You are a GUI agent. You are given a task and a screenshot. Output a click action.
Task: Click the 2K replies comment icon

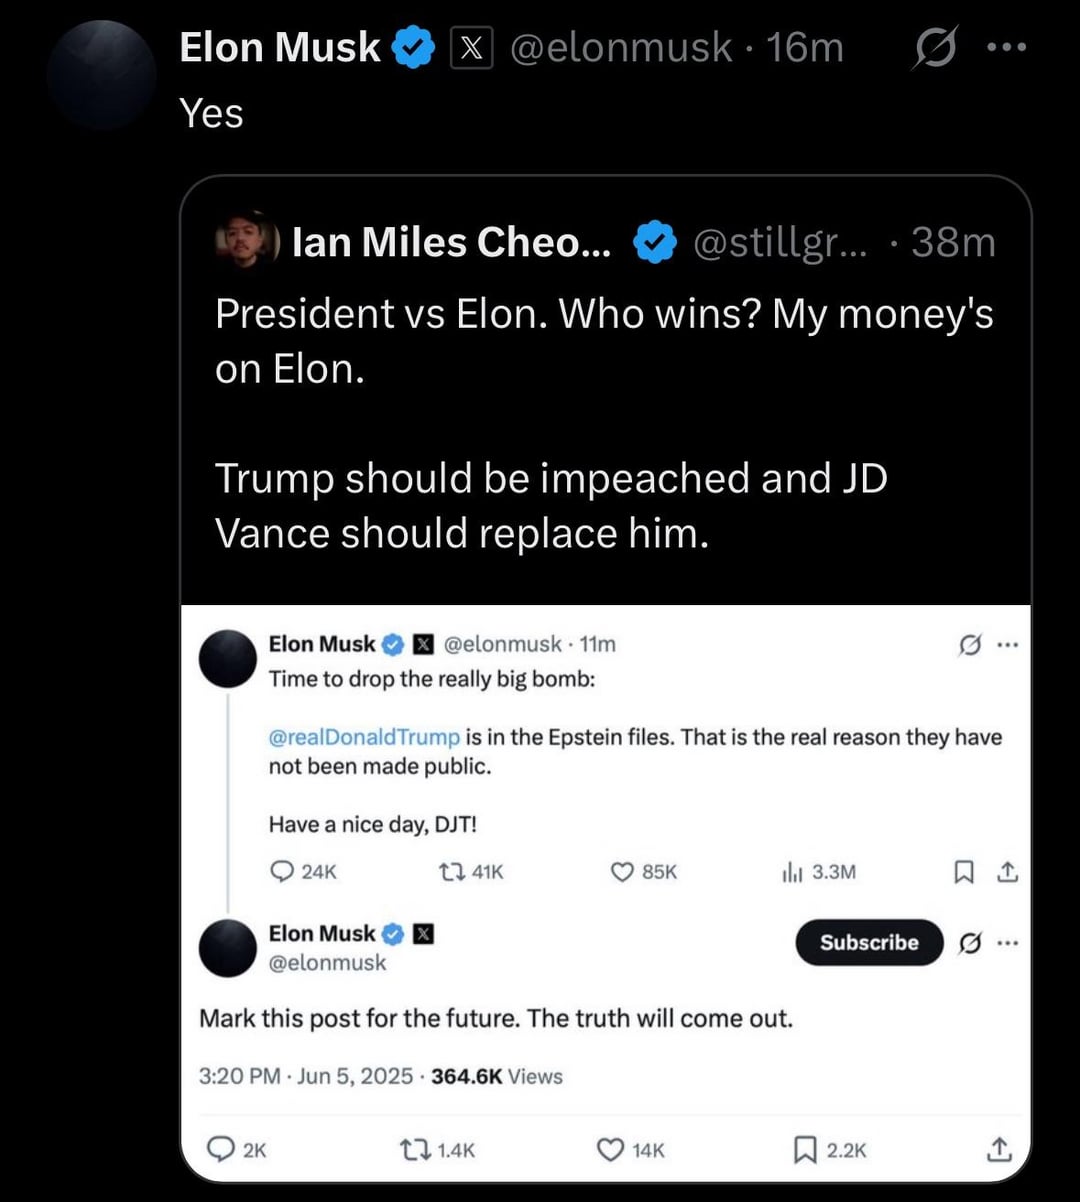[220, 1150]
